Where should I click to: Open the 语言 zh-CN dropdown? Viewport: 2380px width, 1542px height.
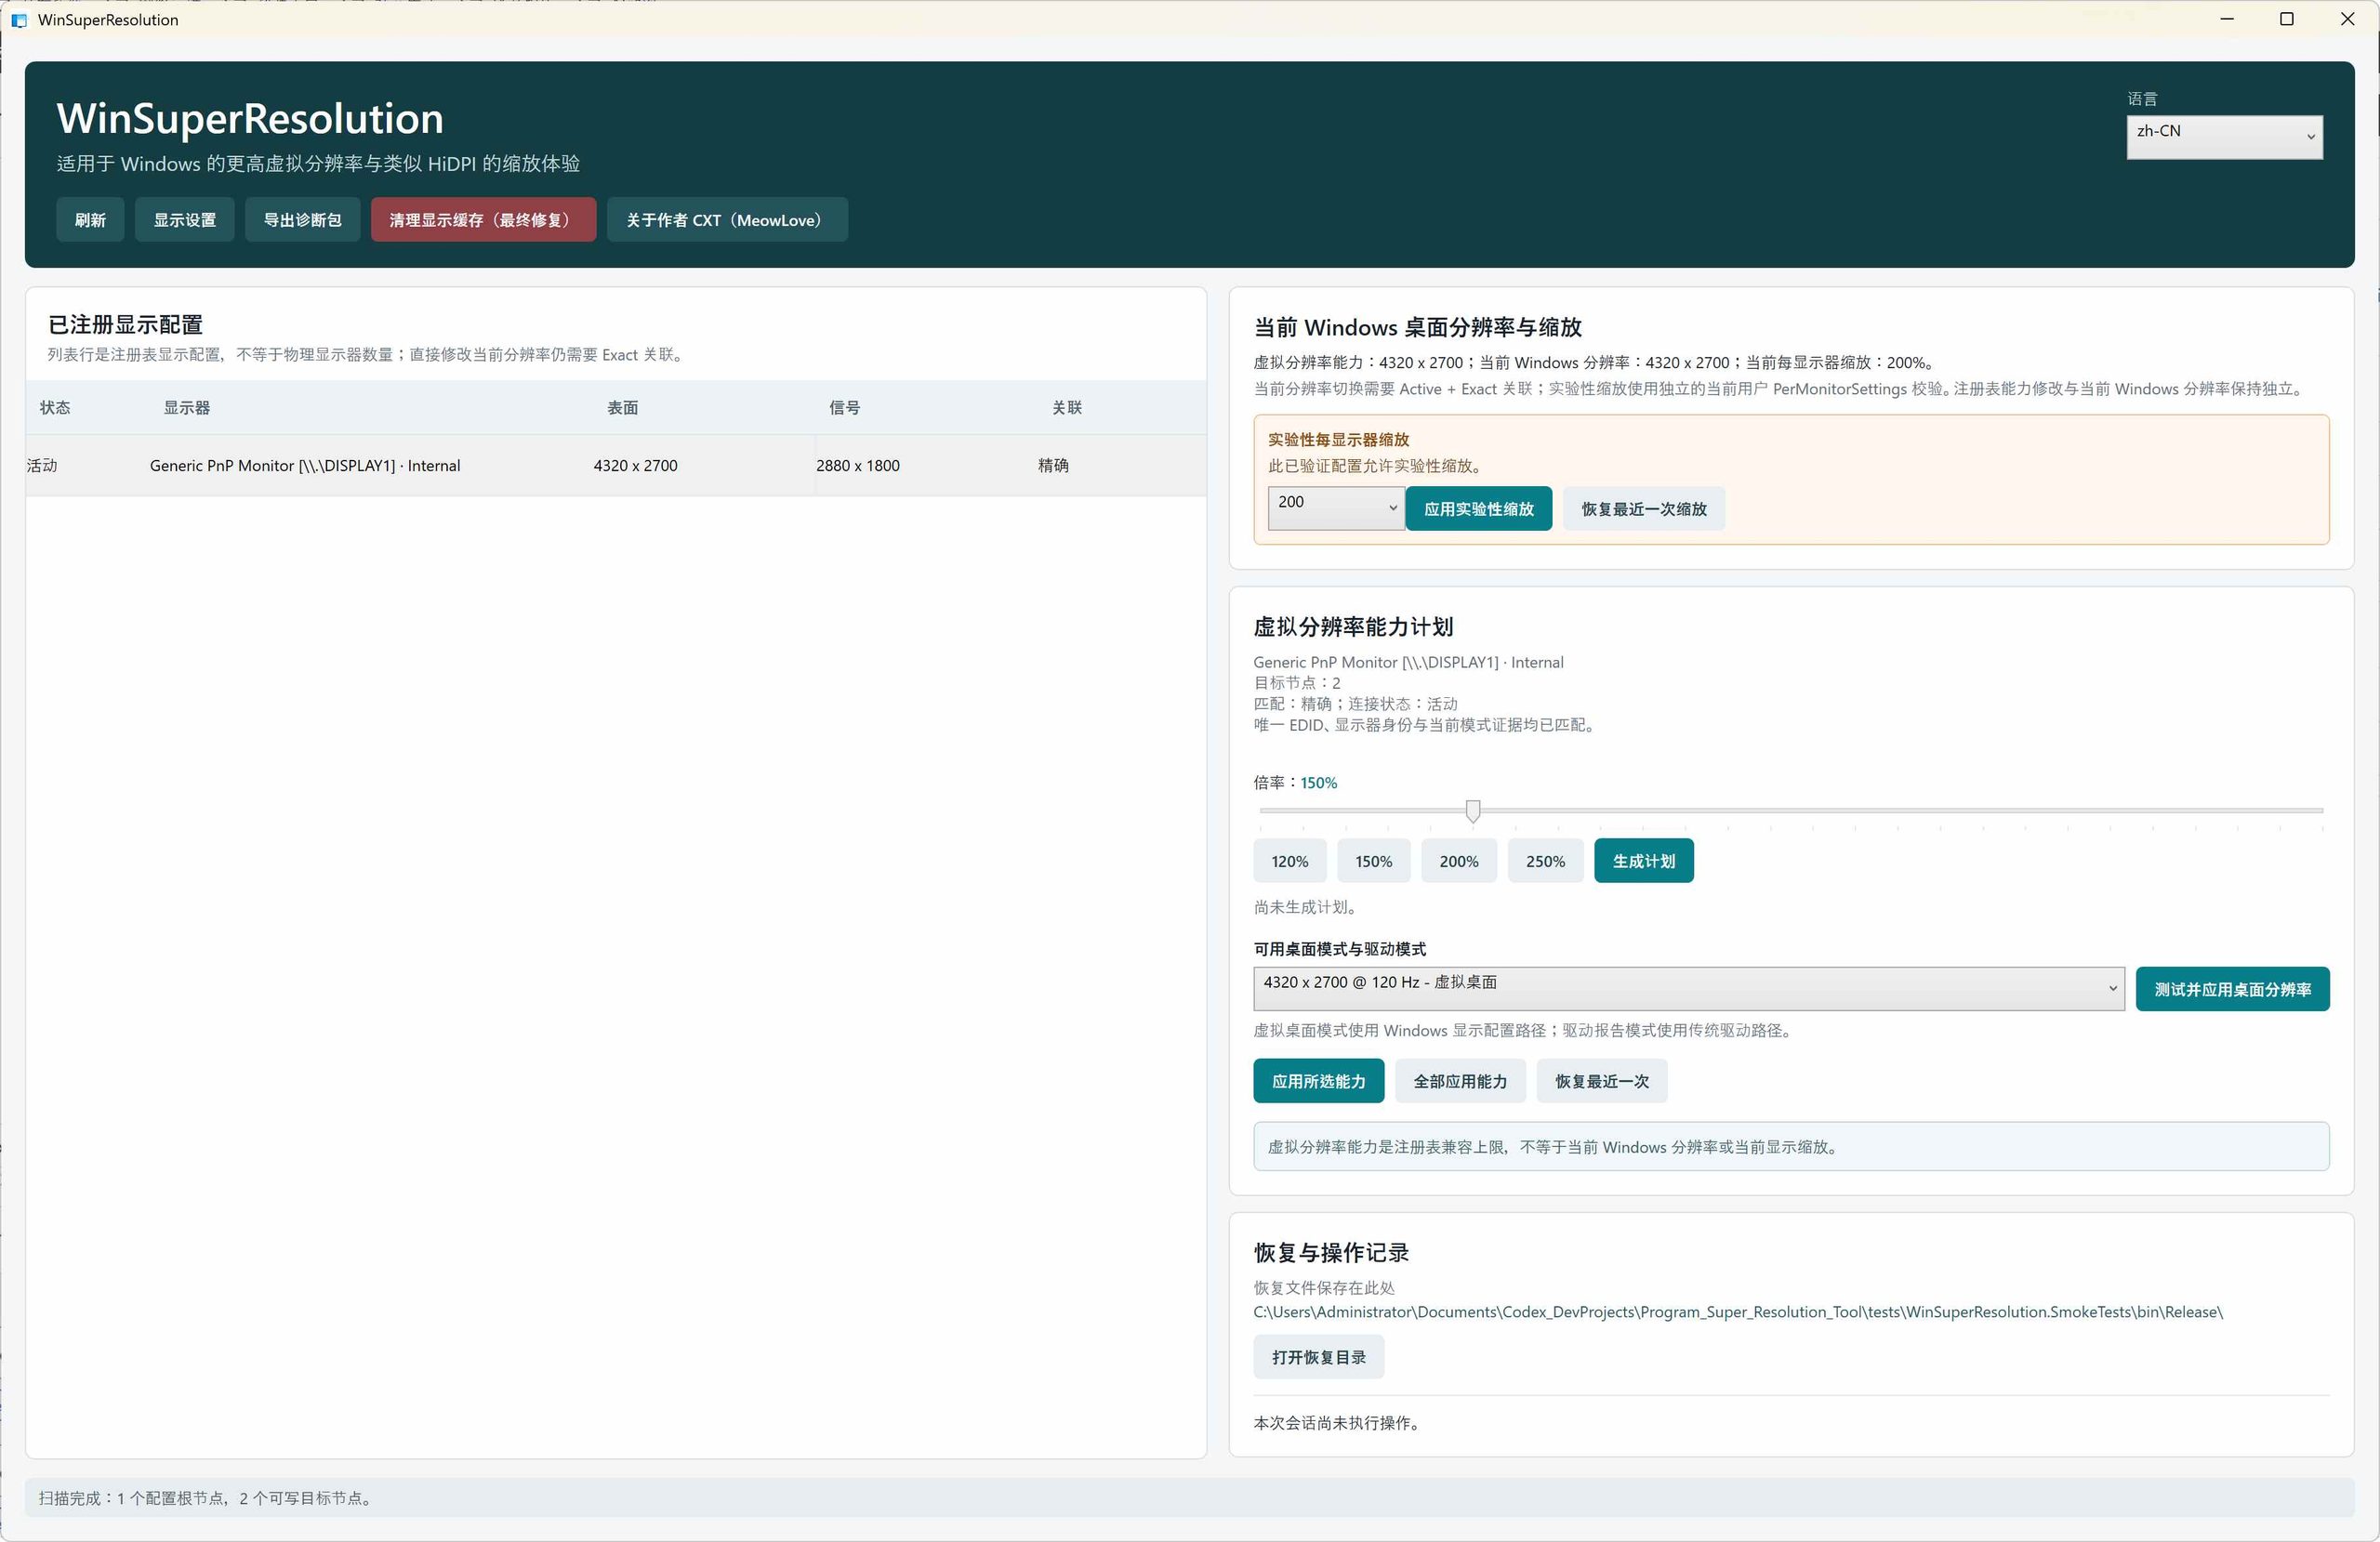(2224, 137)
